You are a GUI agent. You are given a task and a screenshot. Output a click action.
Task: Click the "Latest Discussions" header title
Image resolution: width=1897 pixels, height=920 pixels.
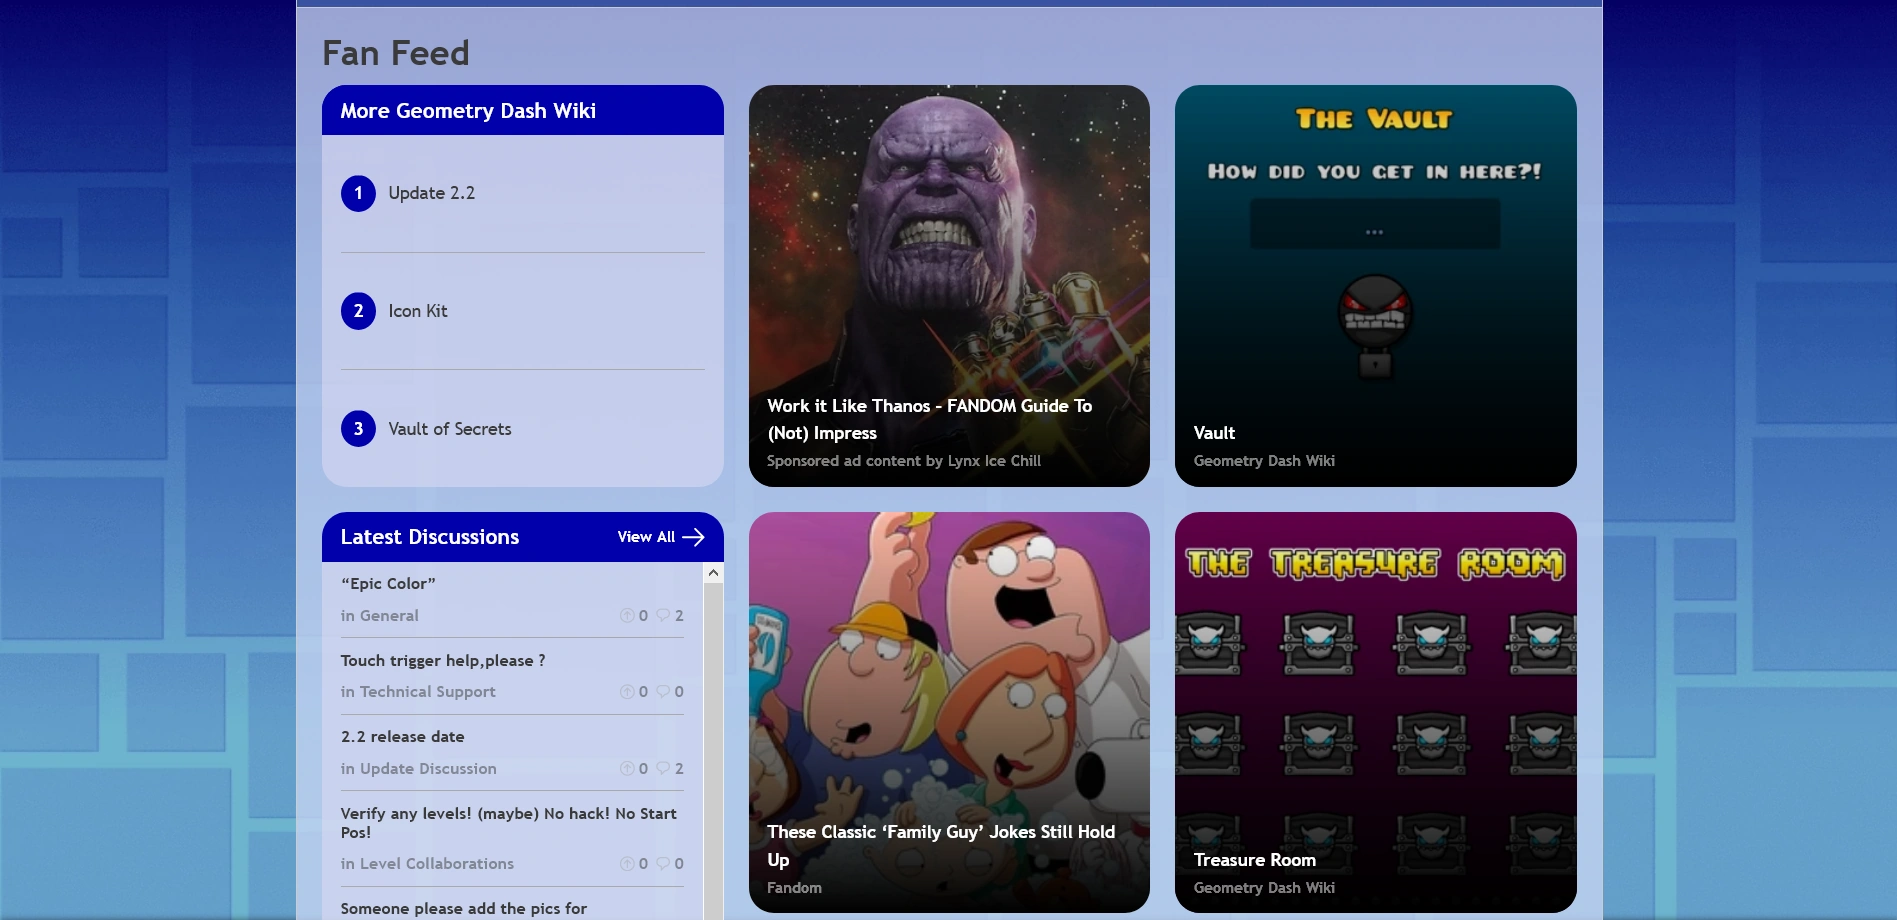point(430,537)
